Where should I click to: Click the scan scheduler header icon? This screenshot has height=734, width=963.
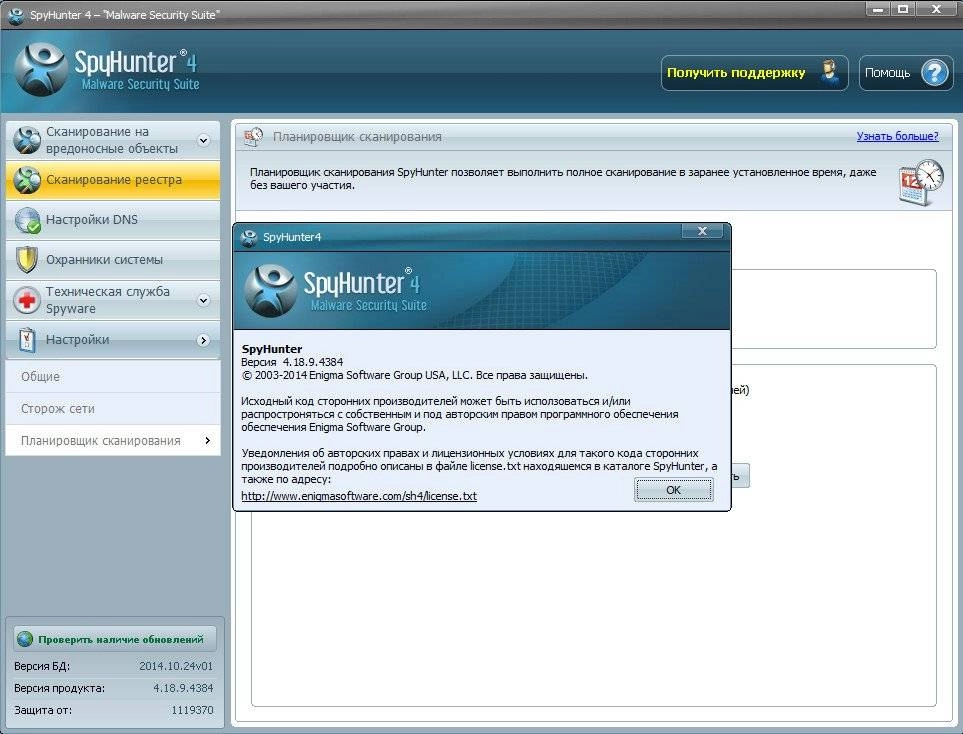pyautogui.click(x=253, y=137)
